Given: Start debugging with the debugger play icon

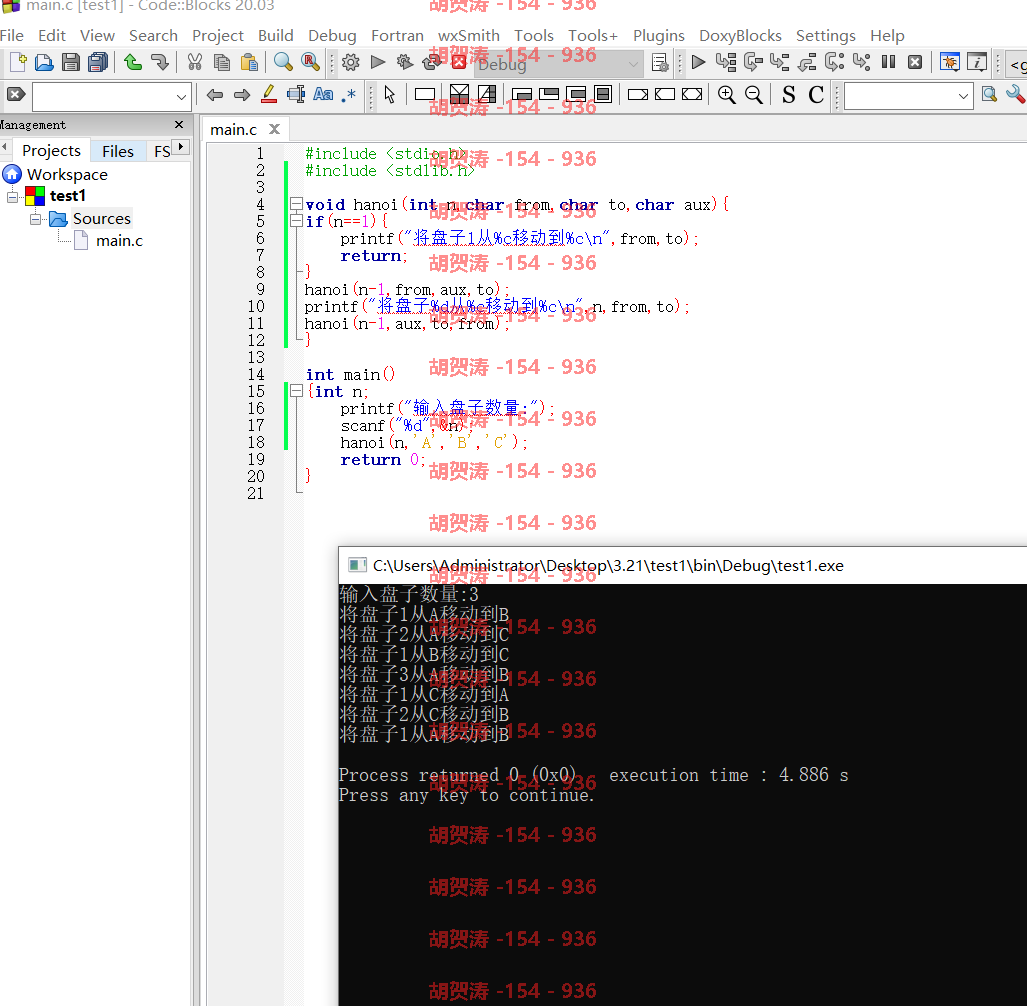Looking at the screenshot, I should 698,63.
